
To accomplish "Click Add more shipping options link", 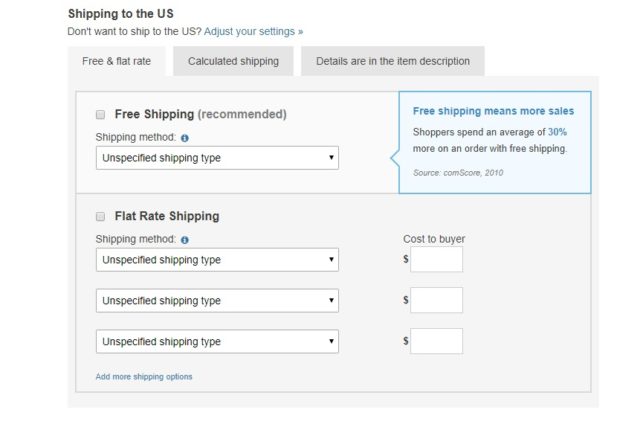I will pos(144,377).
